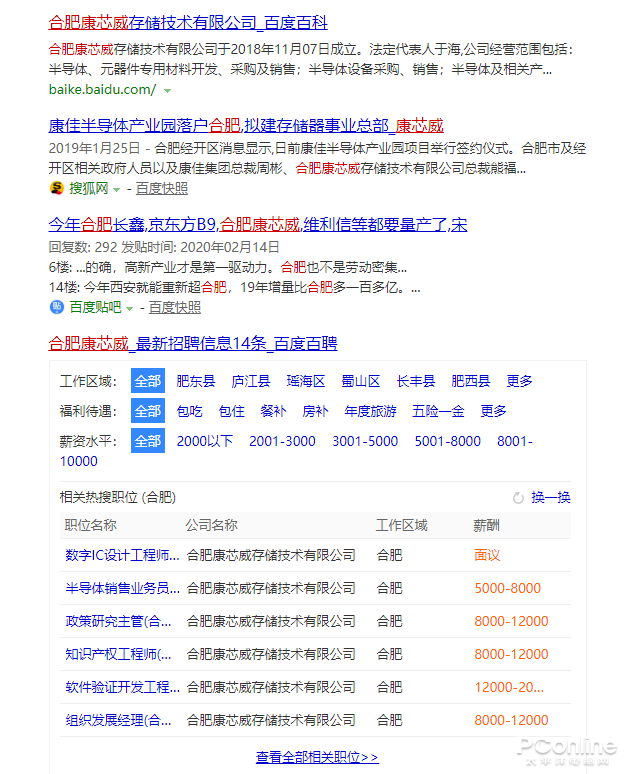Choose the 5001-8000 salary range

447,441
